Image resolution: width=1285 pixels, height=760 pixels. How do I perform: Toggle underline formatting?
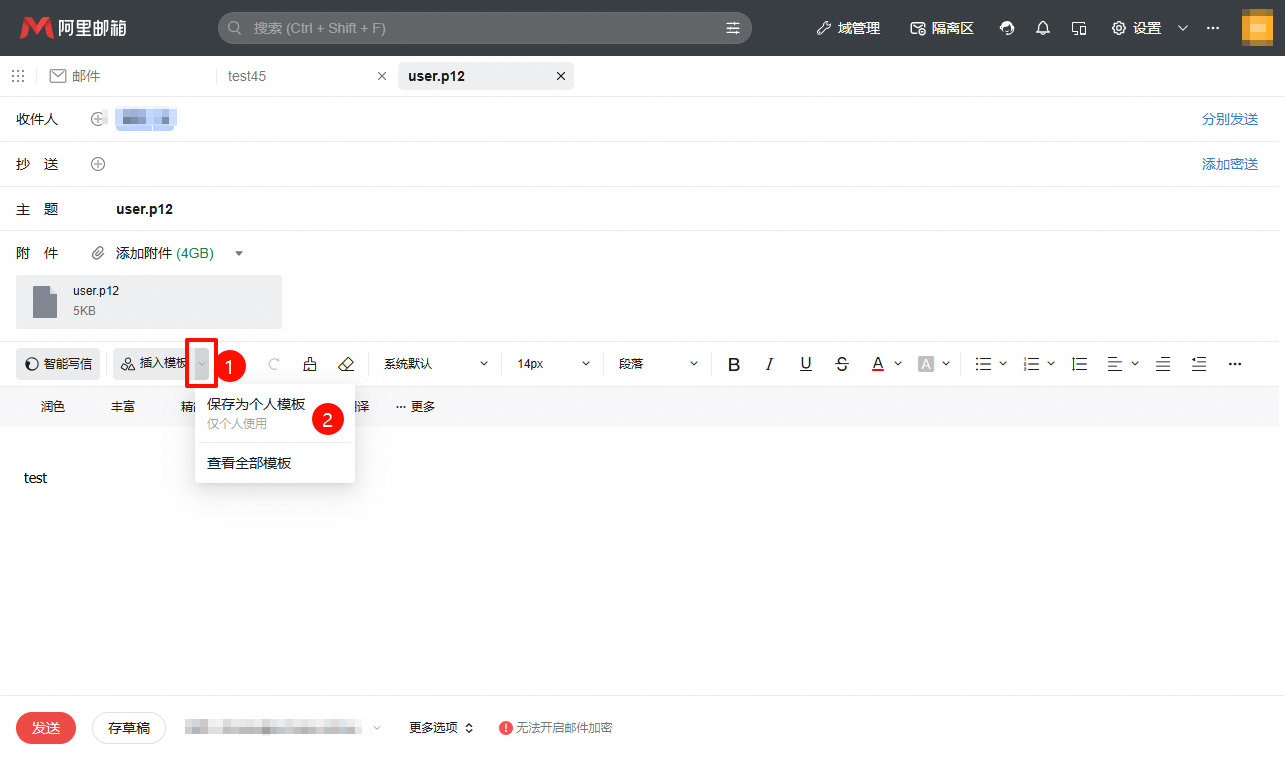click(x=806, y=364)
